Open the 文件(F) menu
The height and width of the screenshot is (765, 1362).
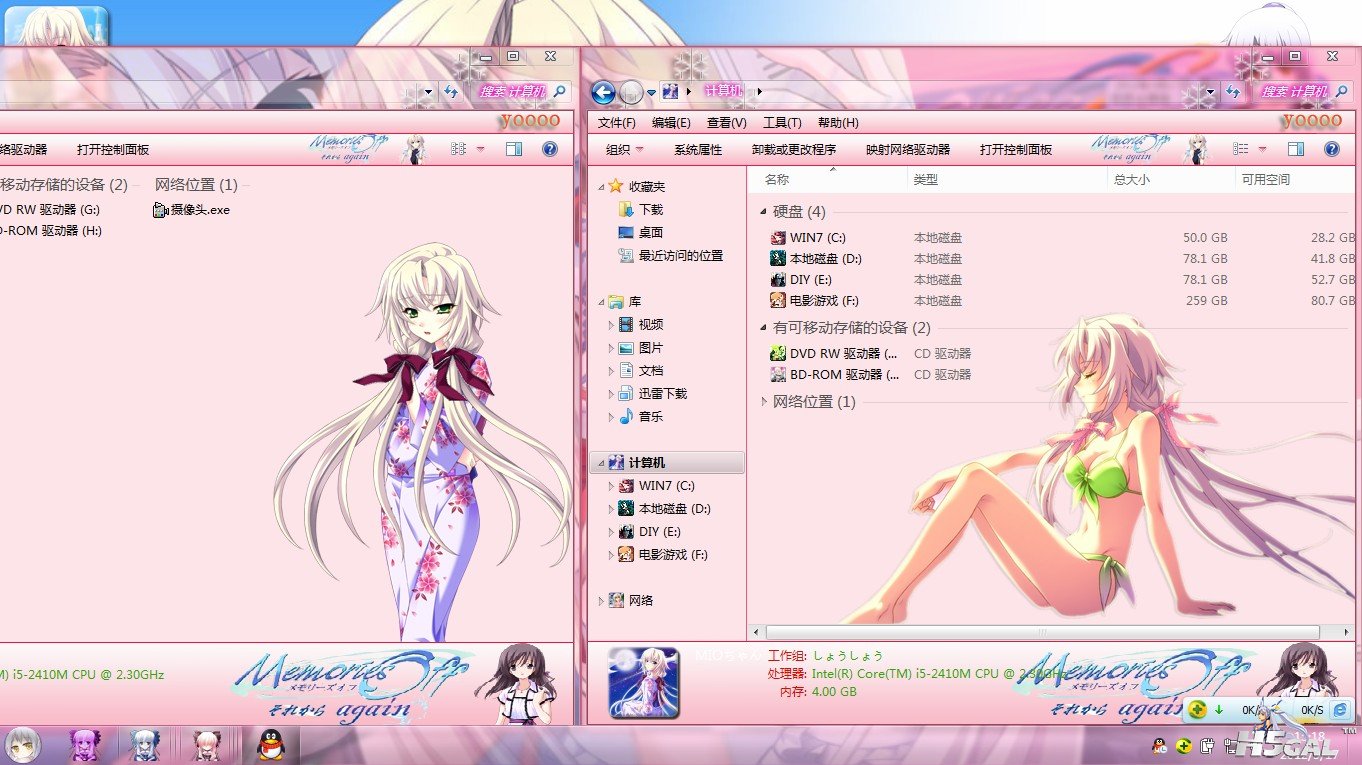click(x=617, y=123)
